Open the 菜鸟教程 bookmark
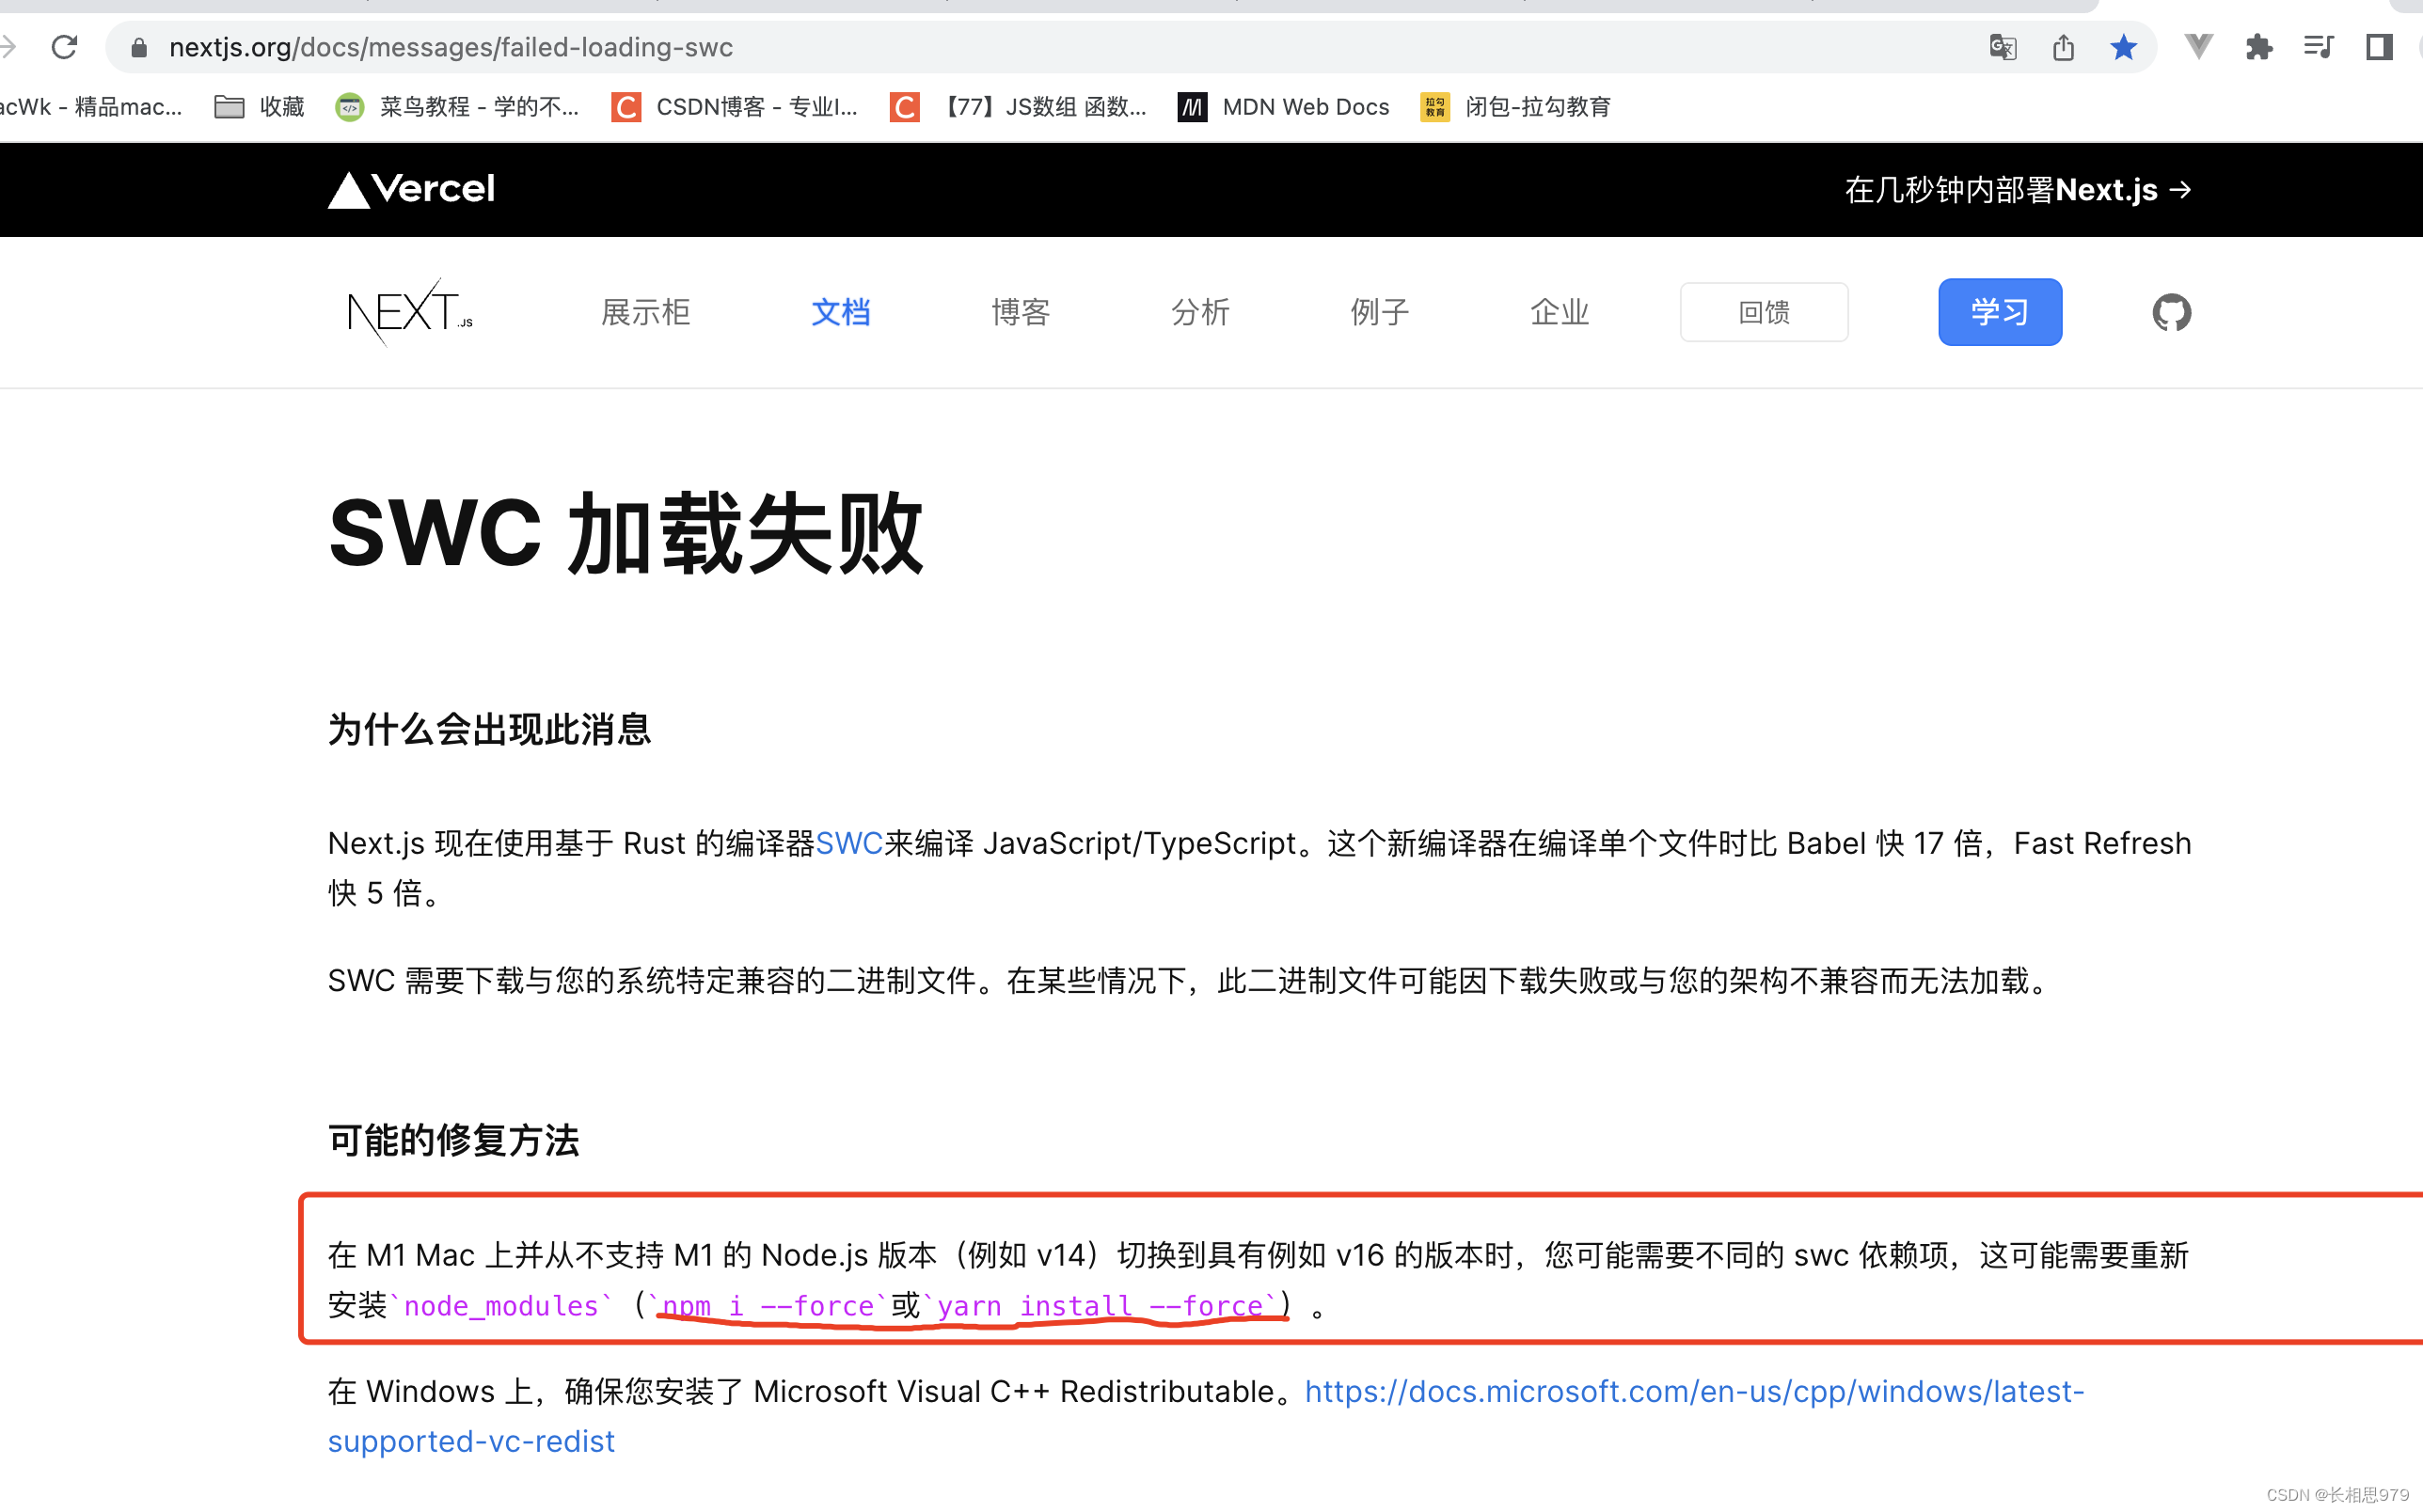Screen dimensions: 2423x1512 [457, 106]
